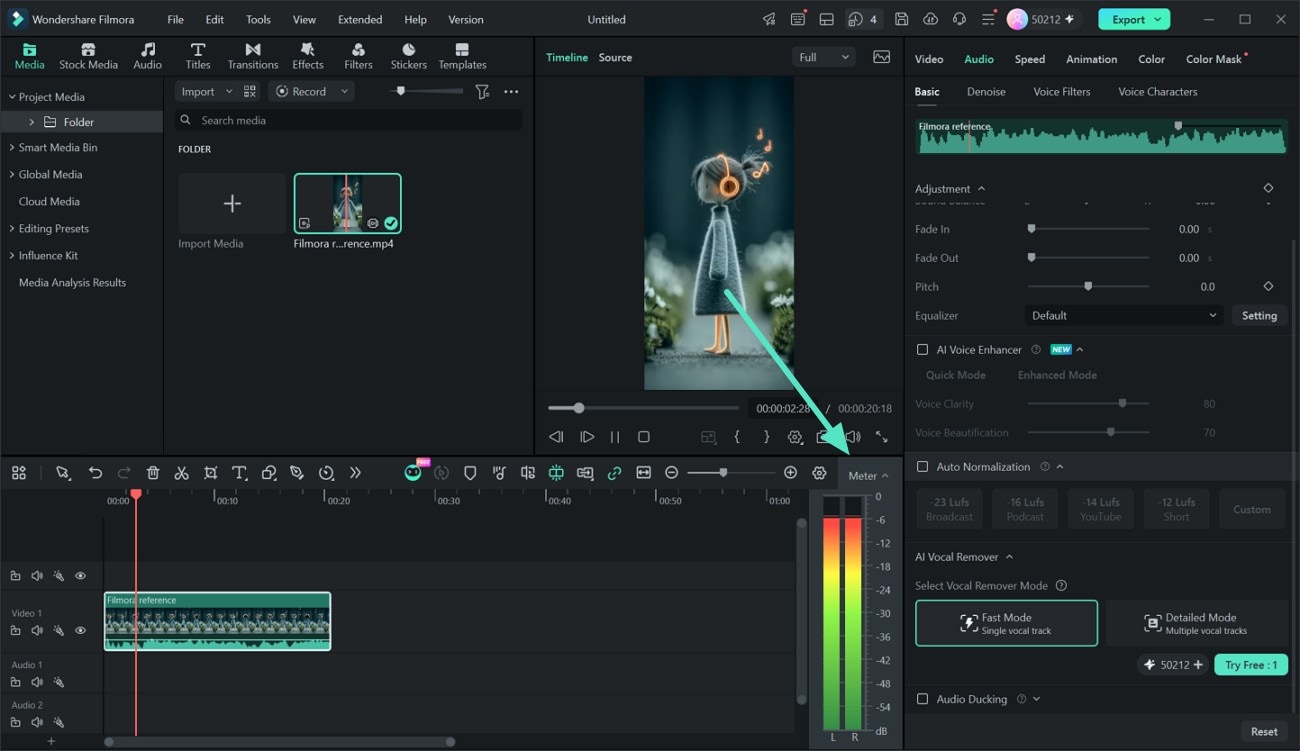The width and height of the screenshot is (1300, 751).
Task: Enable the Auto Normalization checkbox
Action: point(922,467)
